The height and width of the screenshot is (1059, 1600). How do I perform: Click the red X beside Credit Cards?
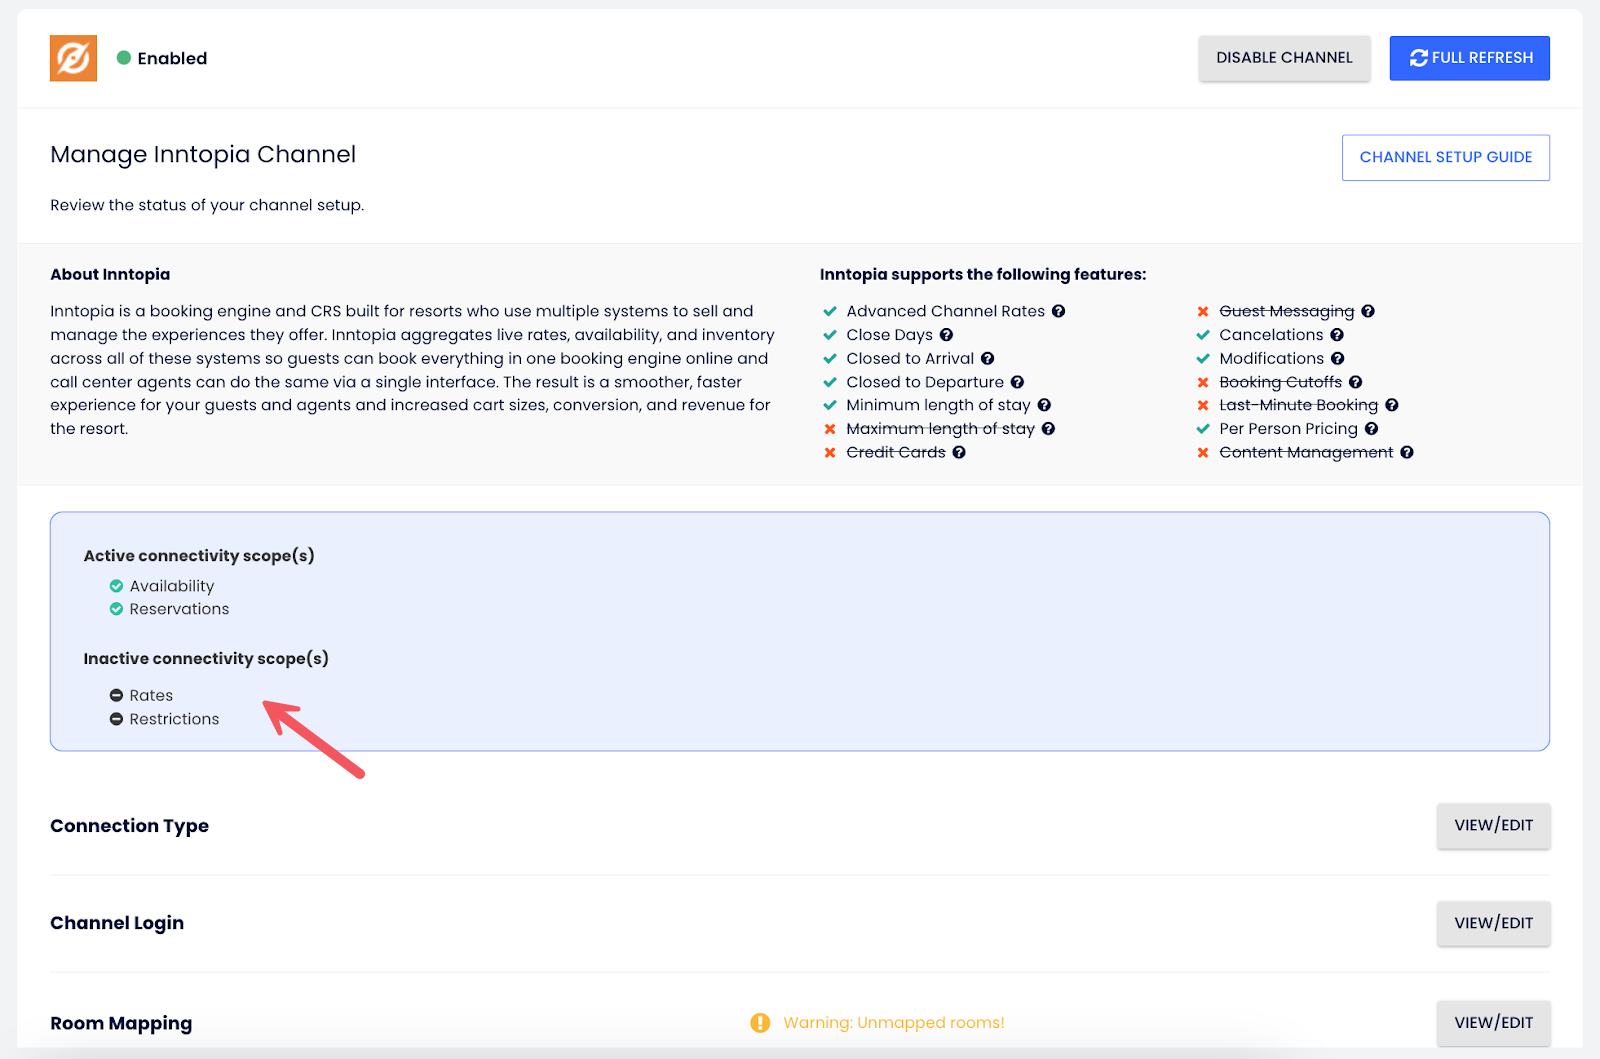[x=830, y=452]
